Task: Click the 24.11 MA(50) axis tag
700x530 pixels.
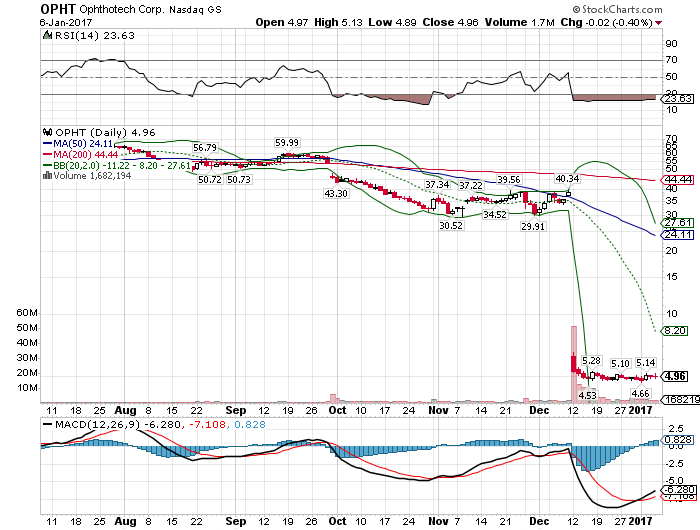Action: click(677, 234)
